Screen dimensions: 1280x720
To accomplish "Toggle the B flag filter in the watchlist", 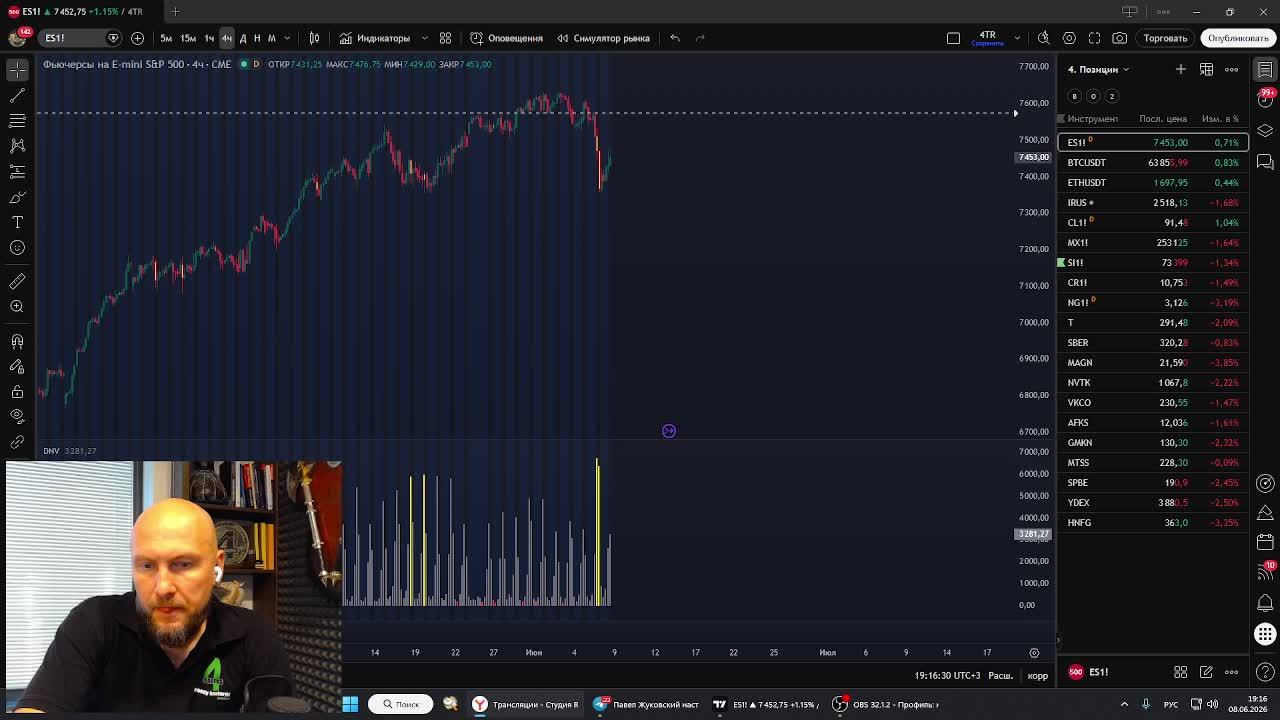I will coord(1074,96).
